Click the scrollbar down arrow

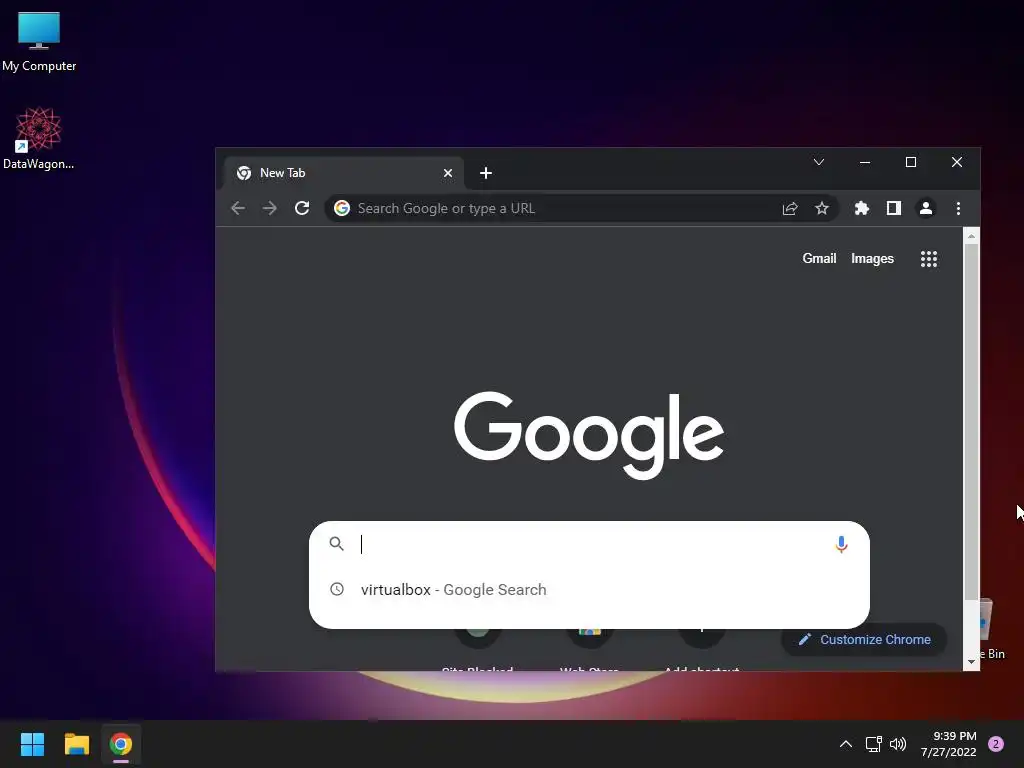[971, 662]
